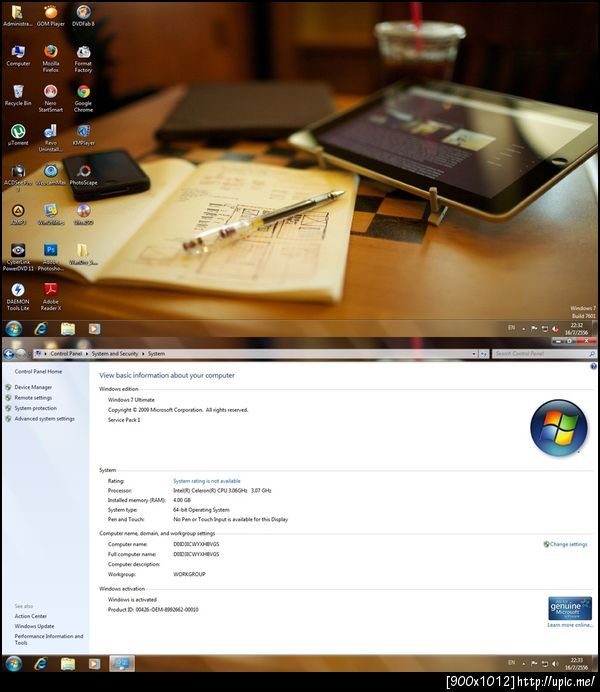Click the Product ID value text
Screen dimensions: 600x692
coord(167,609)
